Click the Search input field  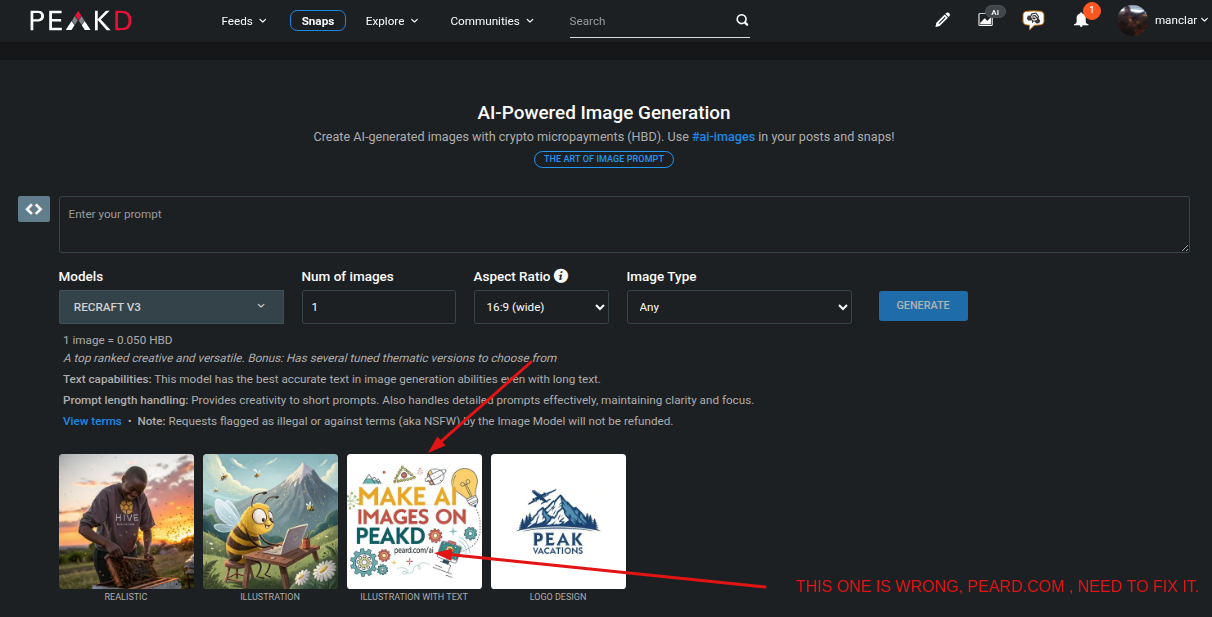tap(650, 21)
